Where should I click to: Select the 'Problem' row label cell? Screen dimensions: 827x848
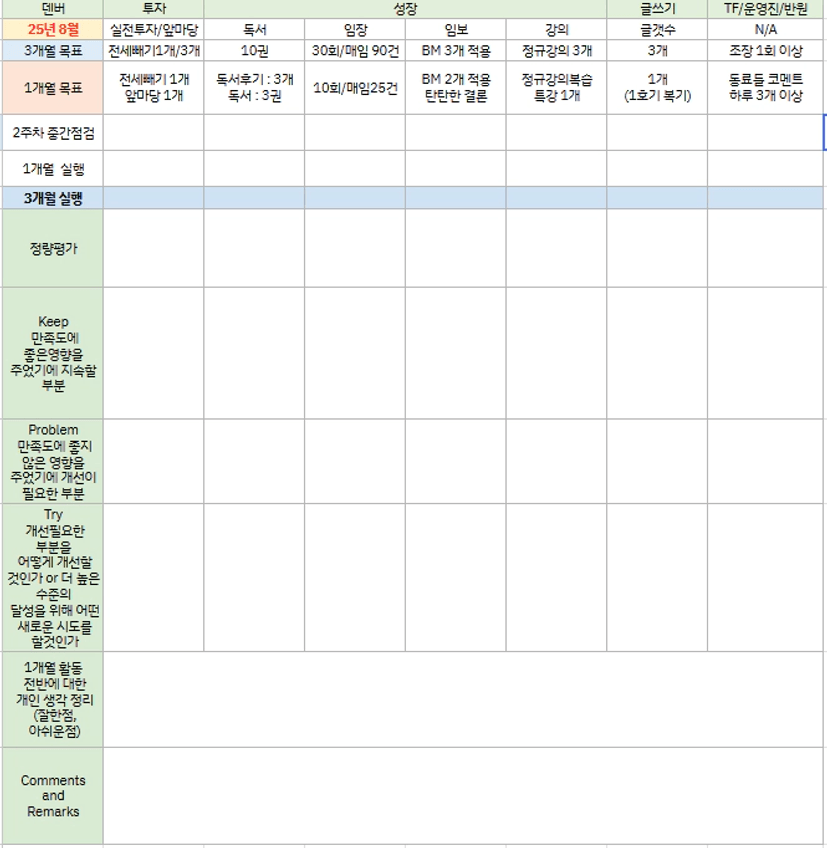pos(52,461)
